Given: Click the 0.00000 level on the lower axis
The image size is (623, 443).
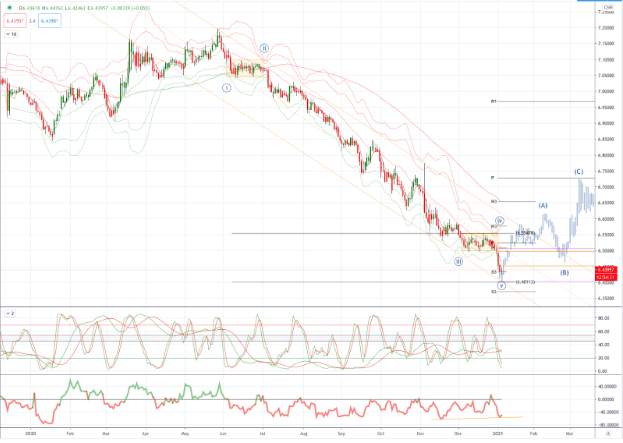Looking at the screenshot, I should coord(606,399).
